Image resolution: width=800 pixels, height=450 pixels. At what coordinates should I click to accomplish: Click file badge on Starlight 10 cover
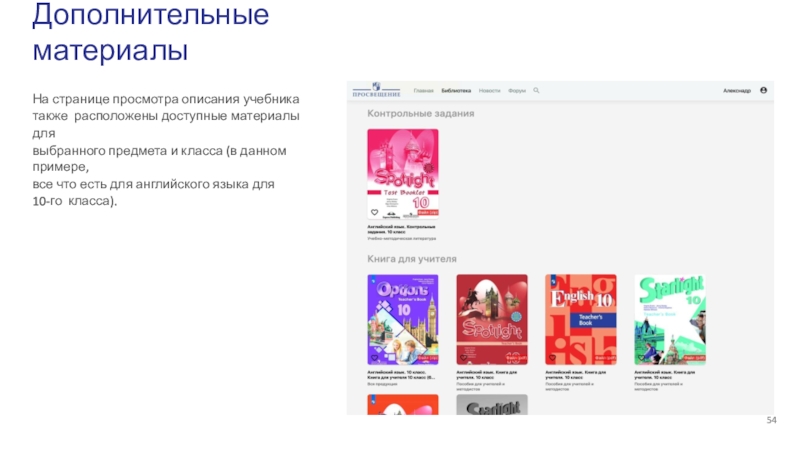tap(695, 358)
